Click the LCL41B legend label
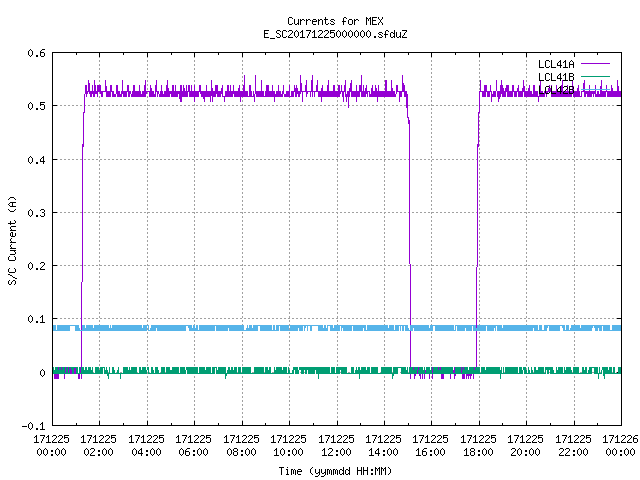The image size is (640, 480). point(556,77)
